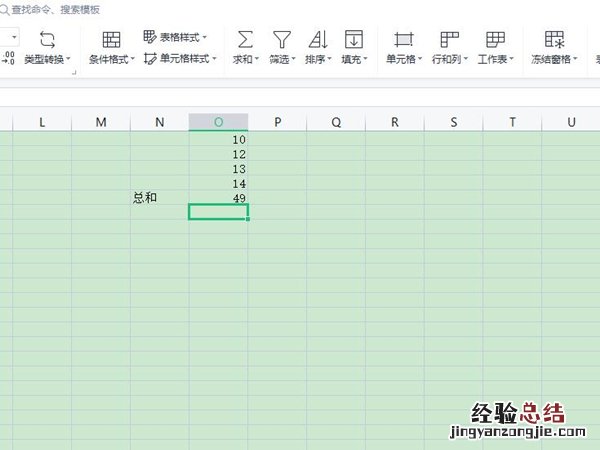600x450 pixels.
Task: Expand the 求和 dropdown arrow
Action: [x=257, y=59]
